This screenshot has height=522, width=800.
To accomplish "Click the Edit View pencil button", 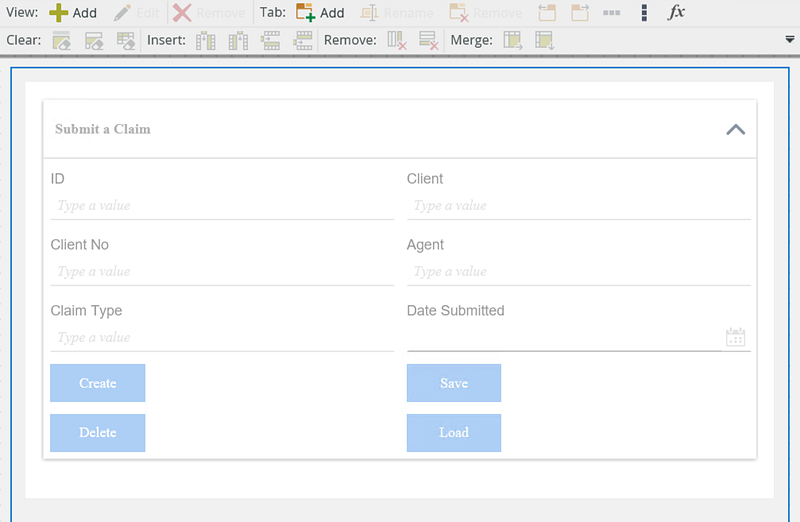I will (136, 13).
